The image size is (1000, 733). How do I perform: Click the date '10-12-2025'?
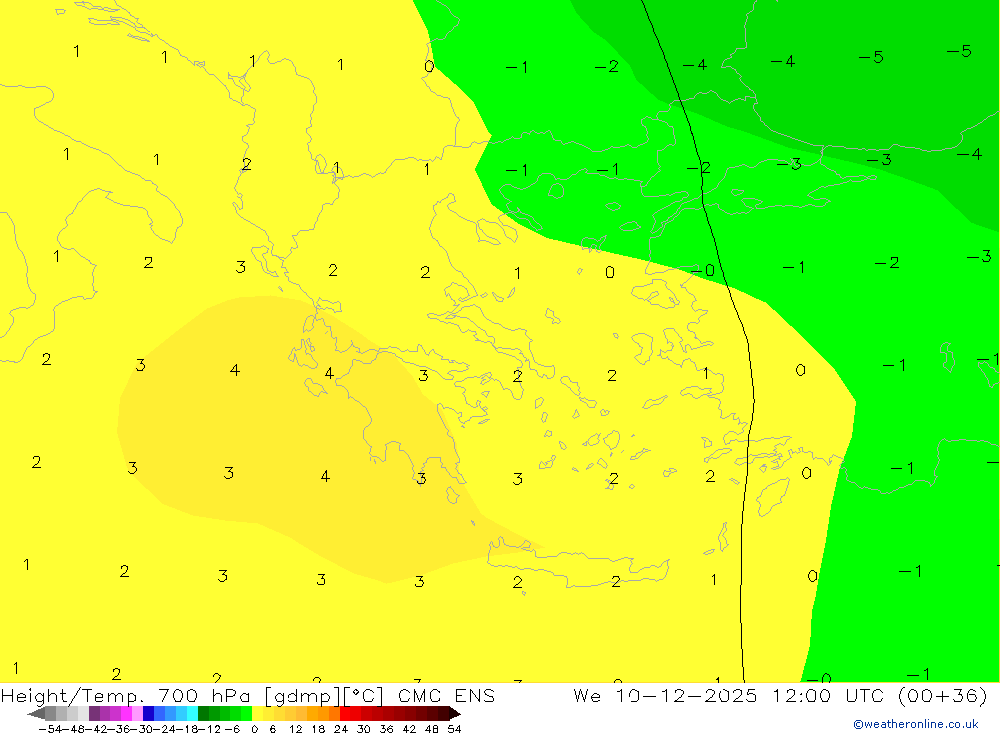coord(686,695)
